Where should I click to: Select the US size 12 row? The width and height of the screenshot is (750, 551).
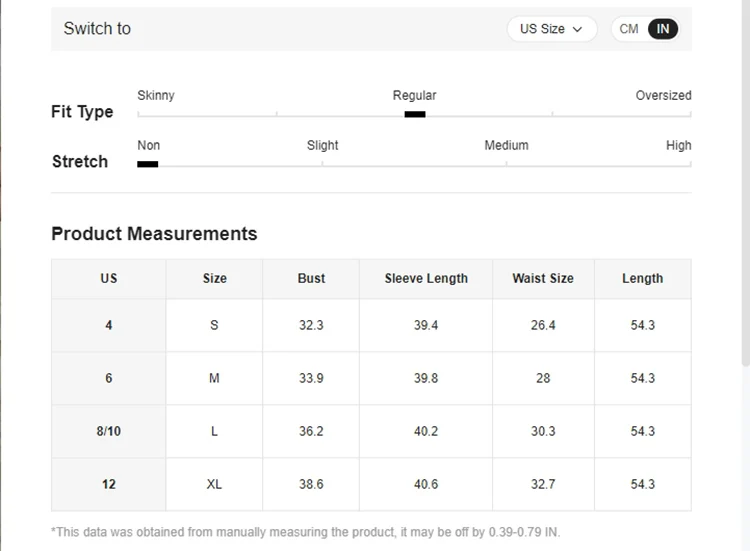[x=109, y=484]
